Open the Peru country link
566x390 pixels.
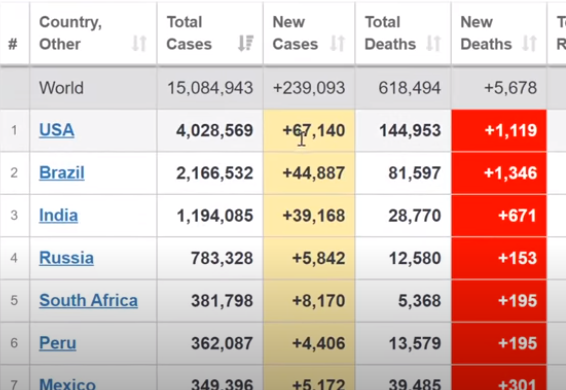pyautogui.click(x=58, y=343)
